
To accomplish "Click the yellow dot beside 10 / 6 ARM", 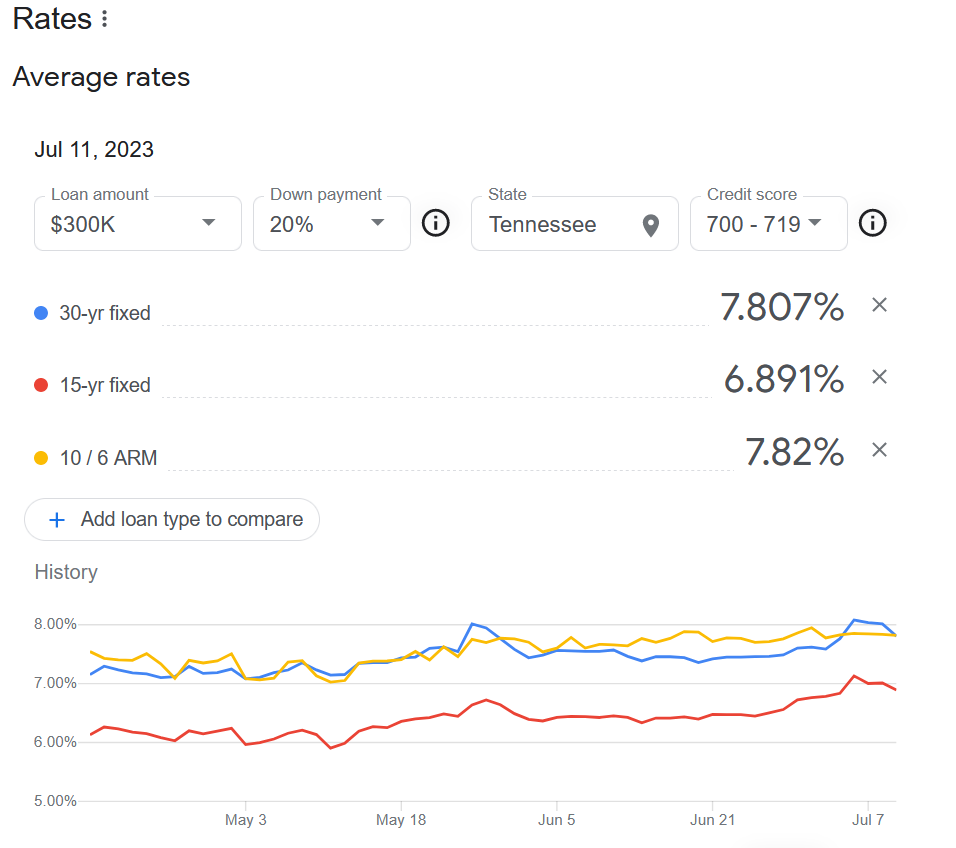I will pos(41,458).
